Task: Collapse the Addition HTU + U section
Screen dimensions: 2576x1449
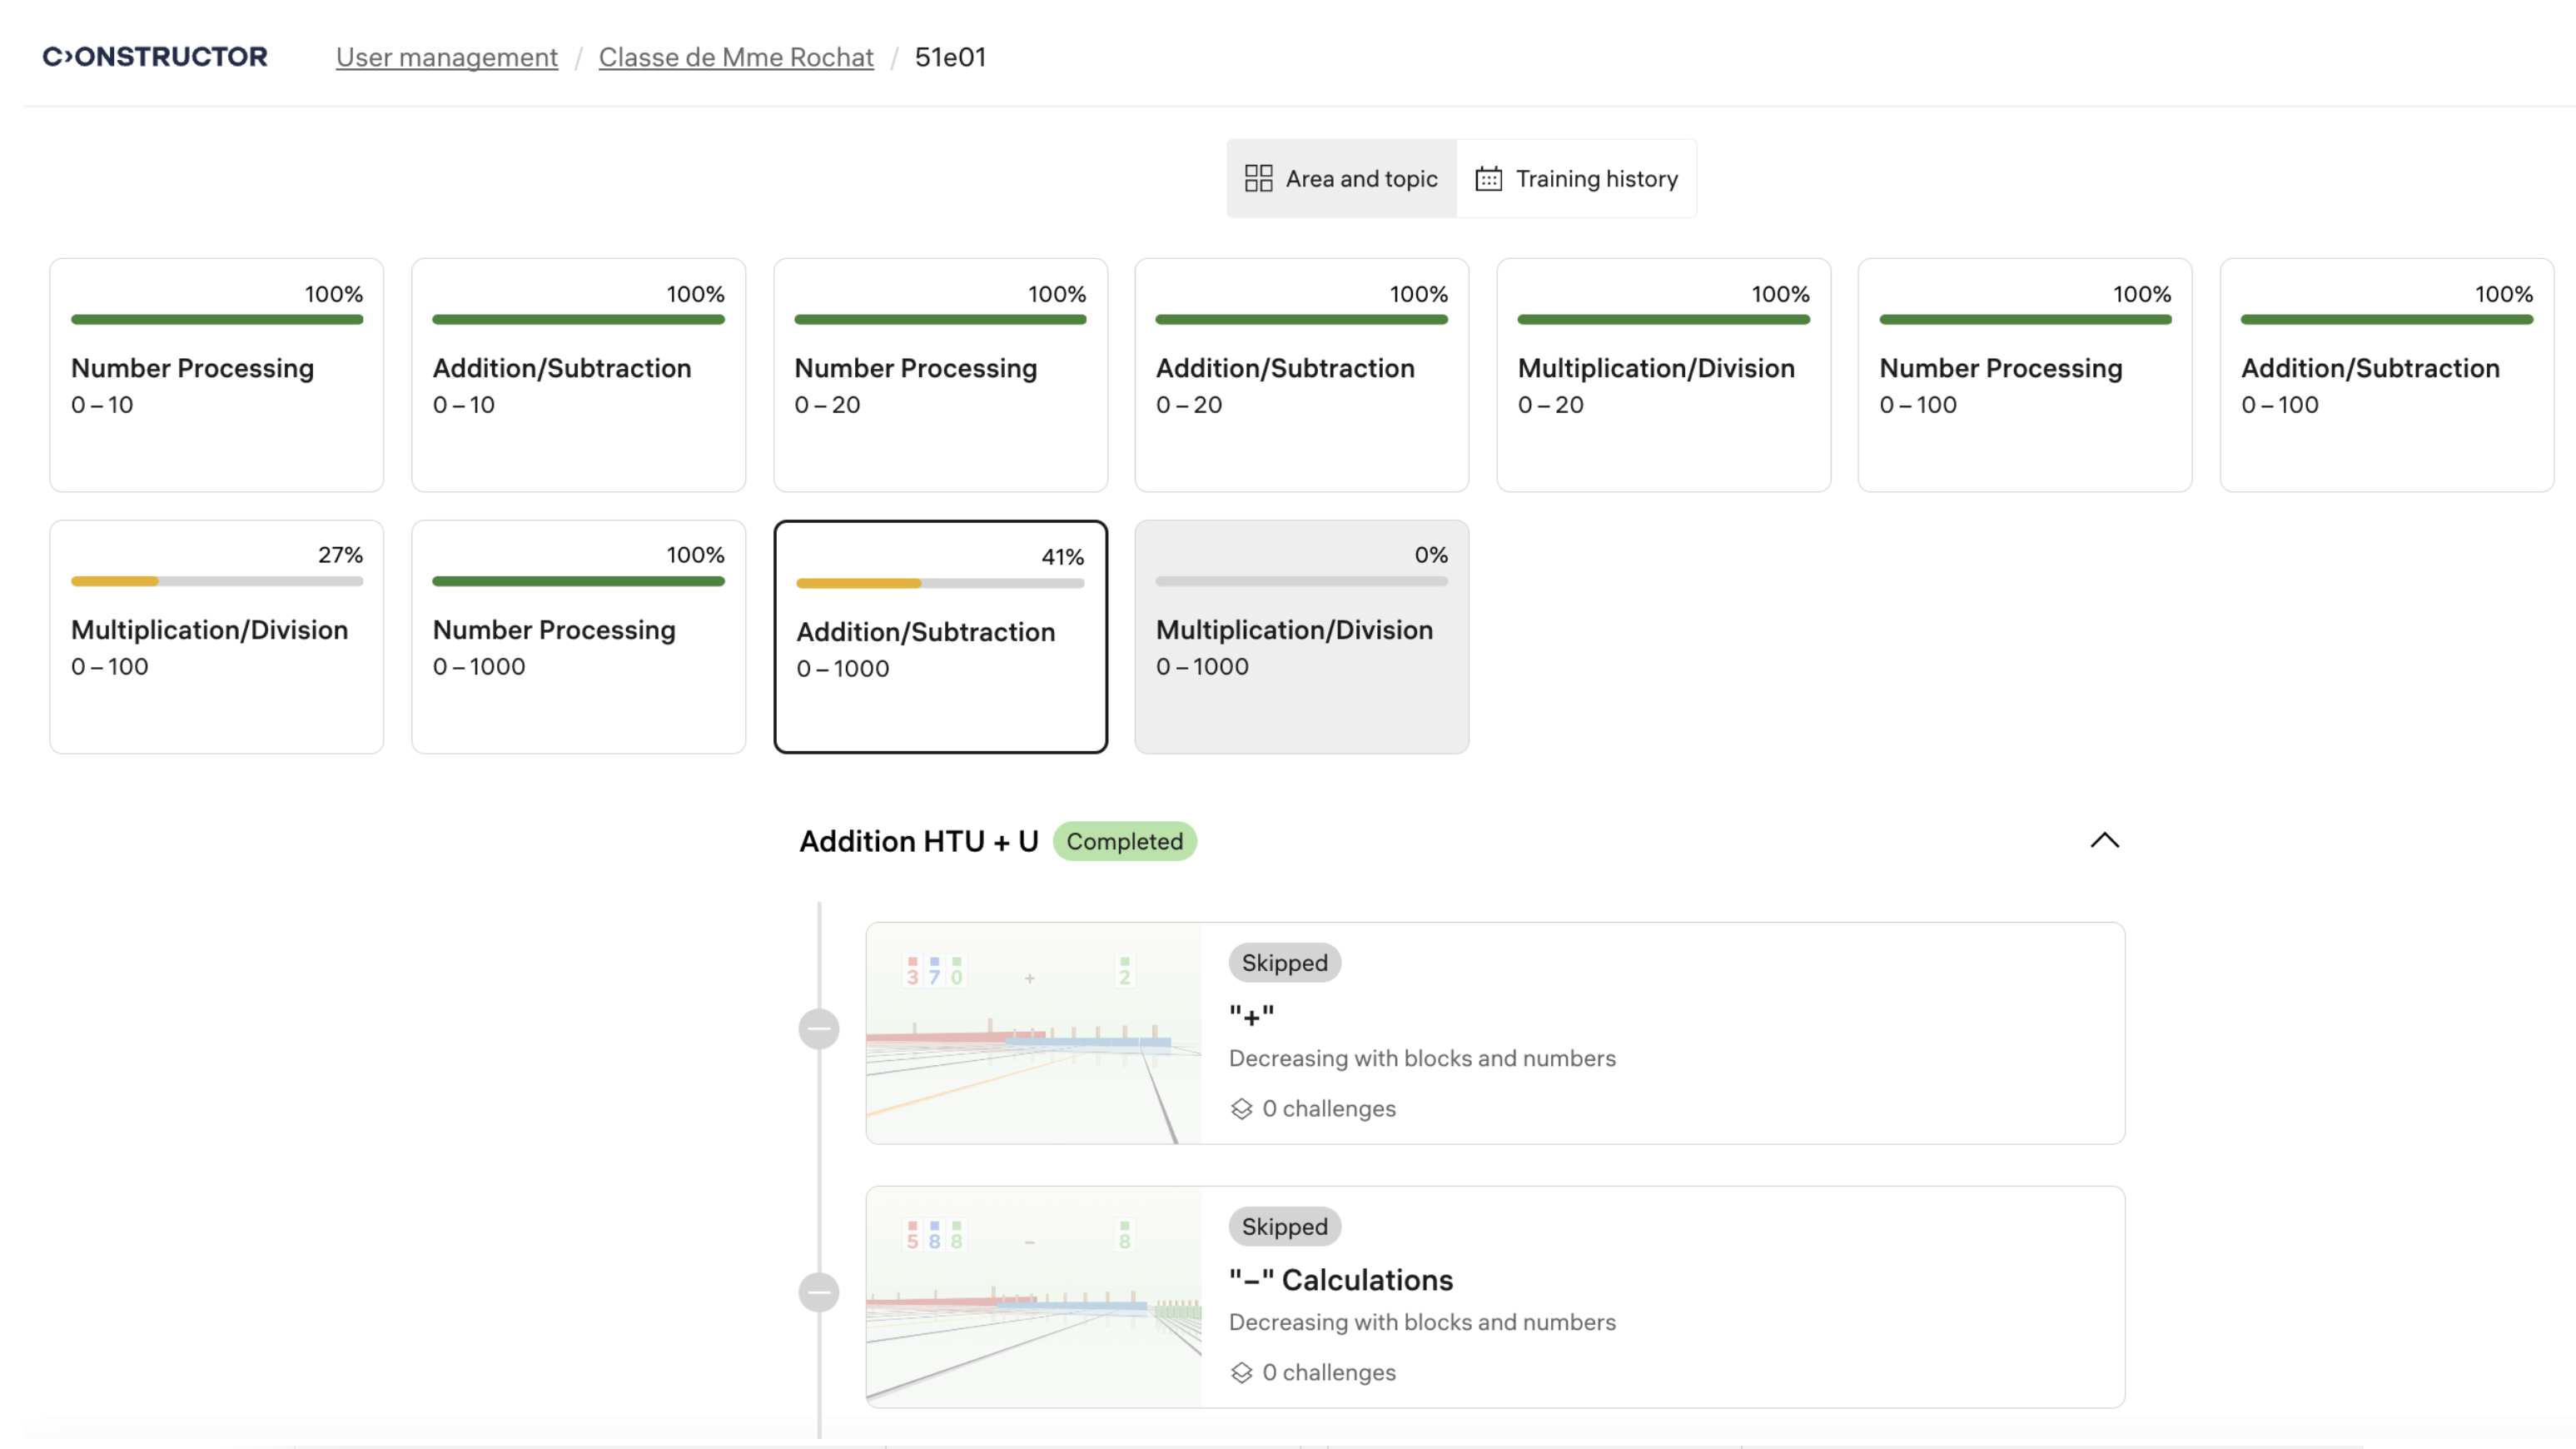Action: (x=2104, y=841)
